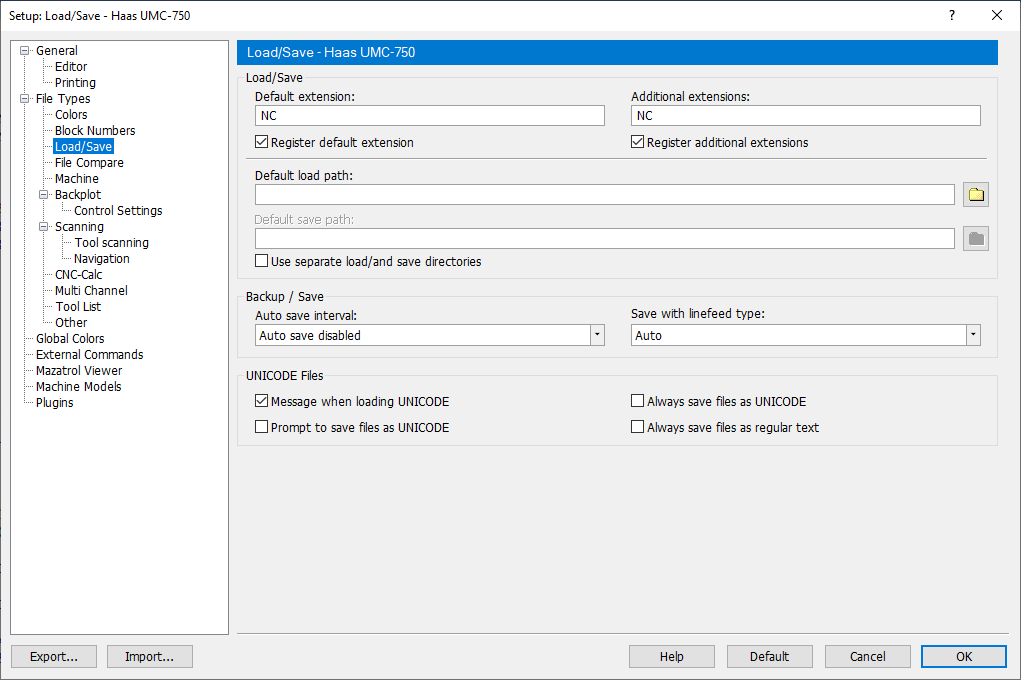Open Mazatrol Viewer settings

pos(79,371)
